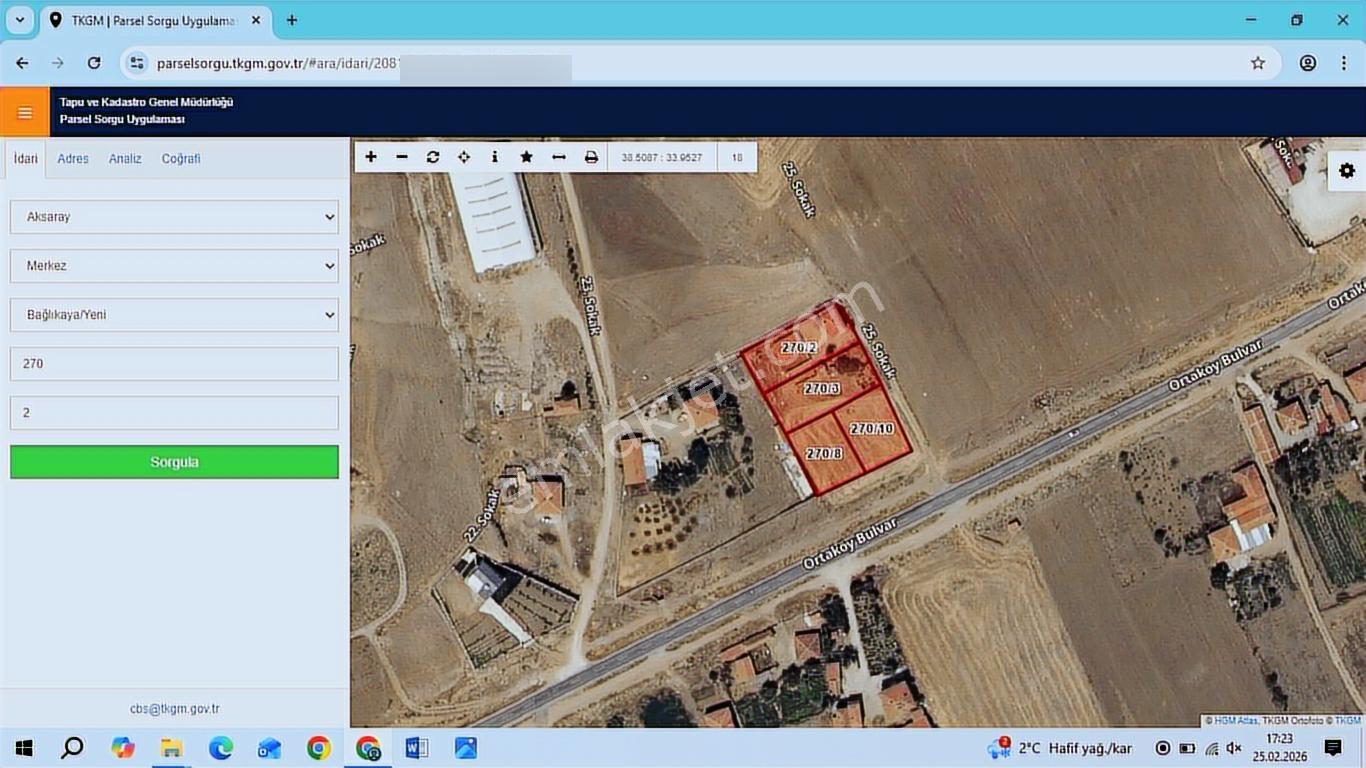Open the orange hamburger menu

tap(25, 112)
